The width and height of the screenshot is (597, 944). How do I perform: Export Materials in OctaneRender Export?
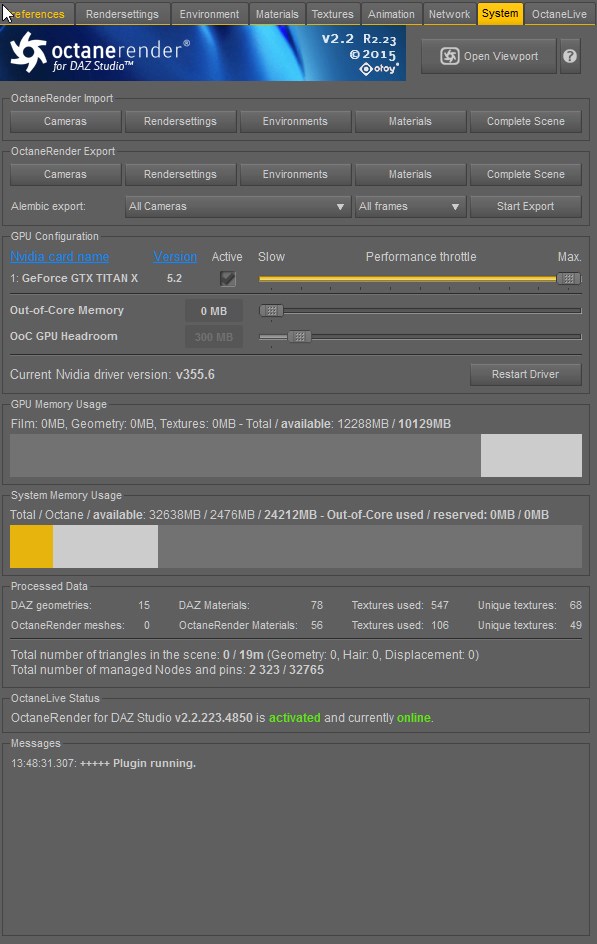pos(410,174)
